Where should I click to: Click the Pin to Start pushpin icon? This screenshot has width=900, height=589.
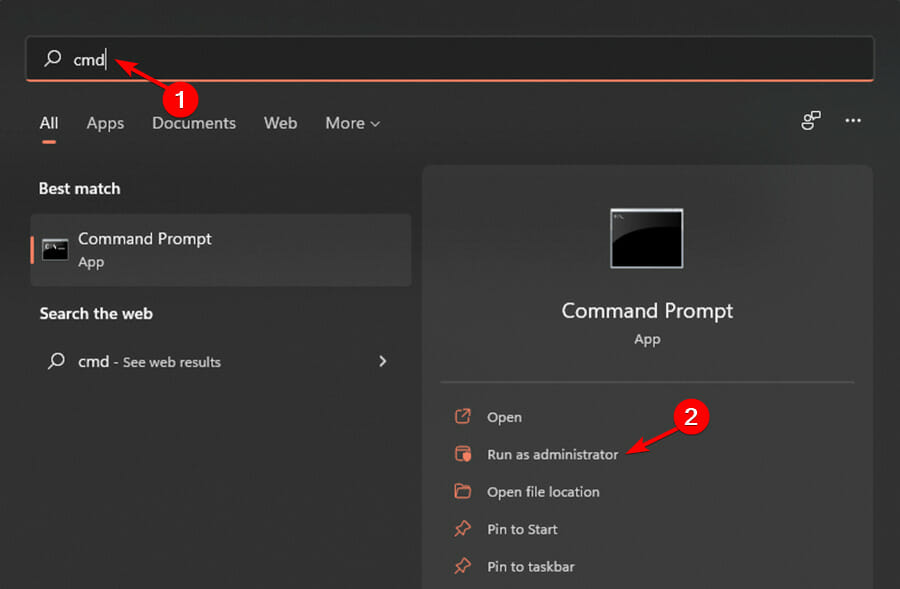tap(463, 529)
